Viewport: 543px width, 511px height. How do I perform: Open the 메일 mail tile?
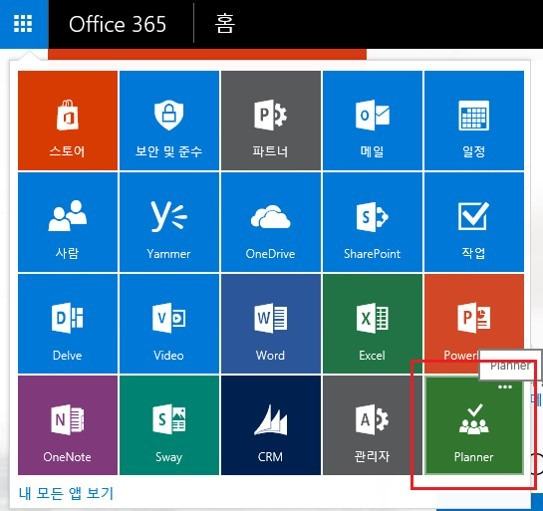pos(372,120)
